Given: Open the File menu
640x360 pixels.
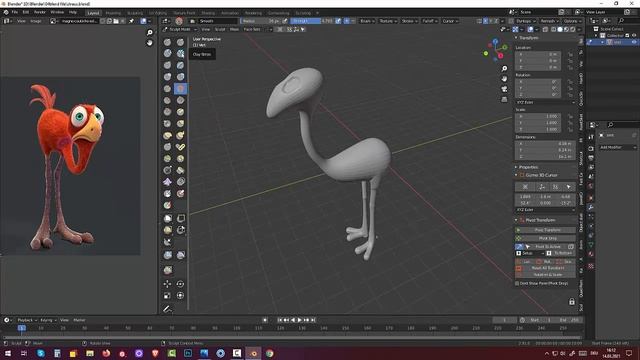Looking at the screenshot, I should [15, 12].
